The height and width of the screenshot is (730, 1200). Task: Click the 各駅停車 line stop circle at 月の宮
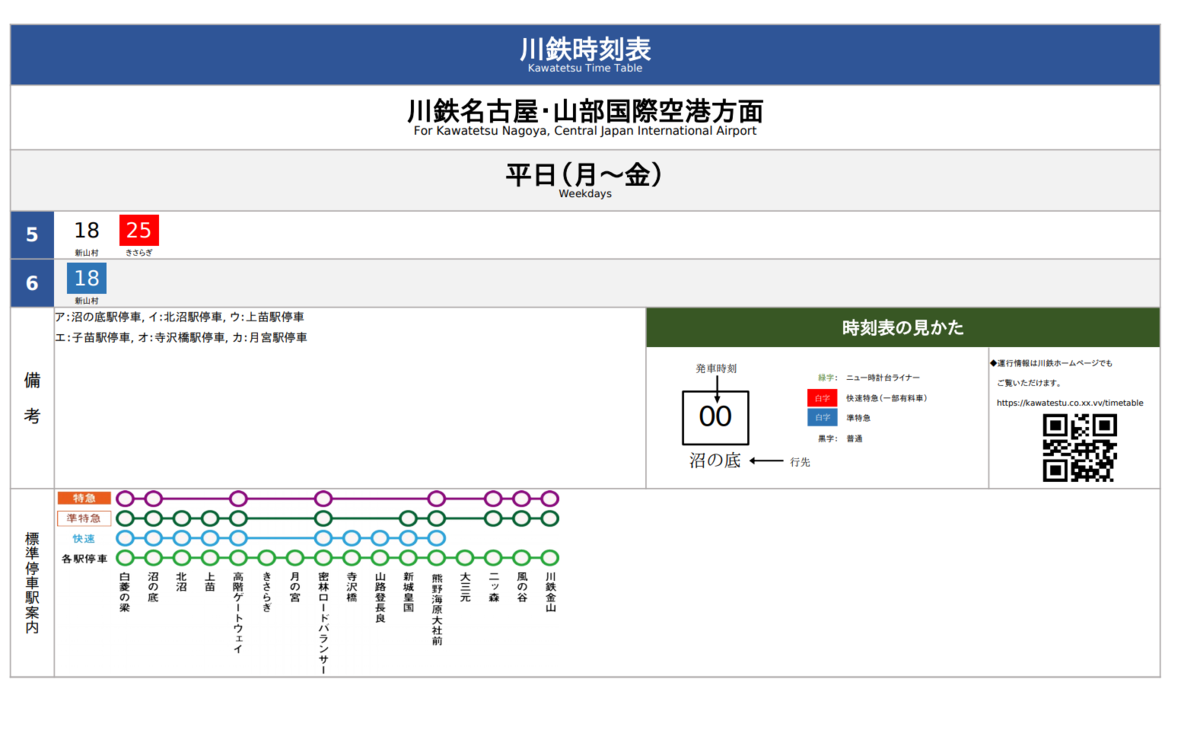pyautogui.click(x=295, y=558)
